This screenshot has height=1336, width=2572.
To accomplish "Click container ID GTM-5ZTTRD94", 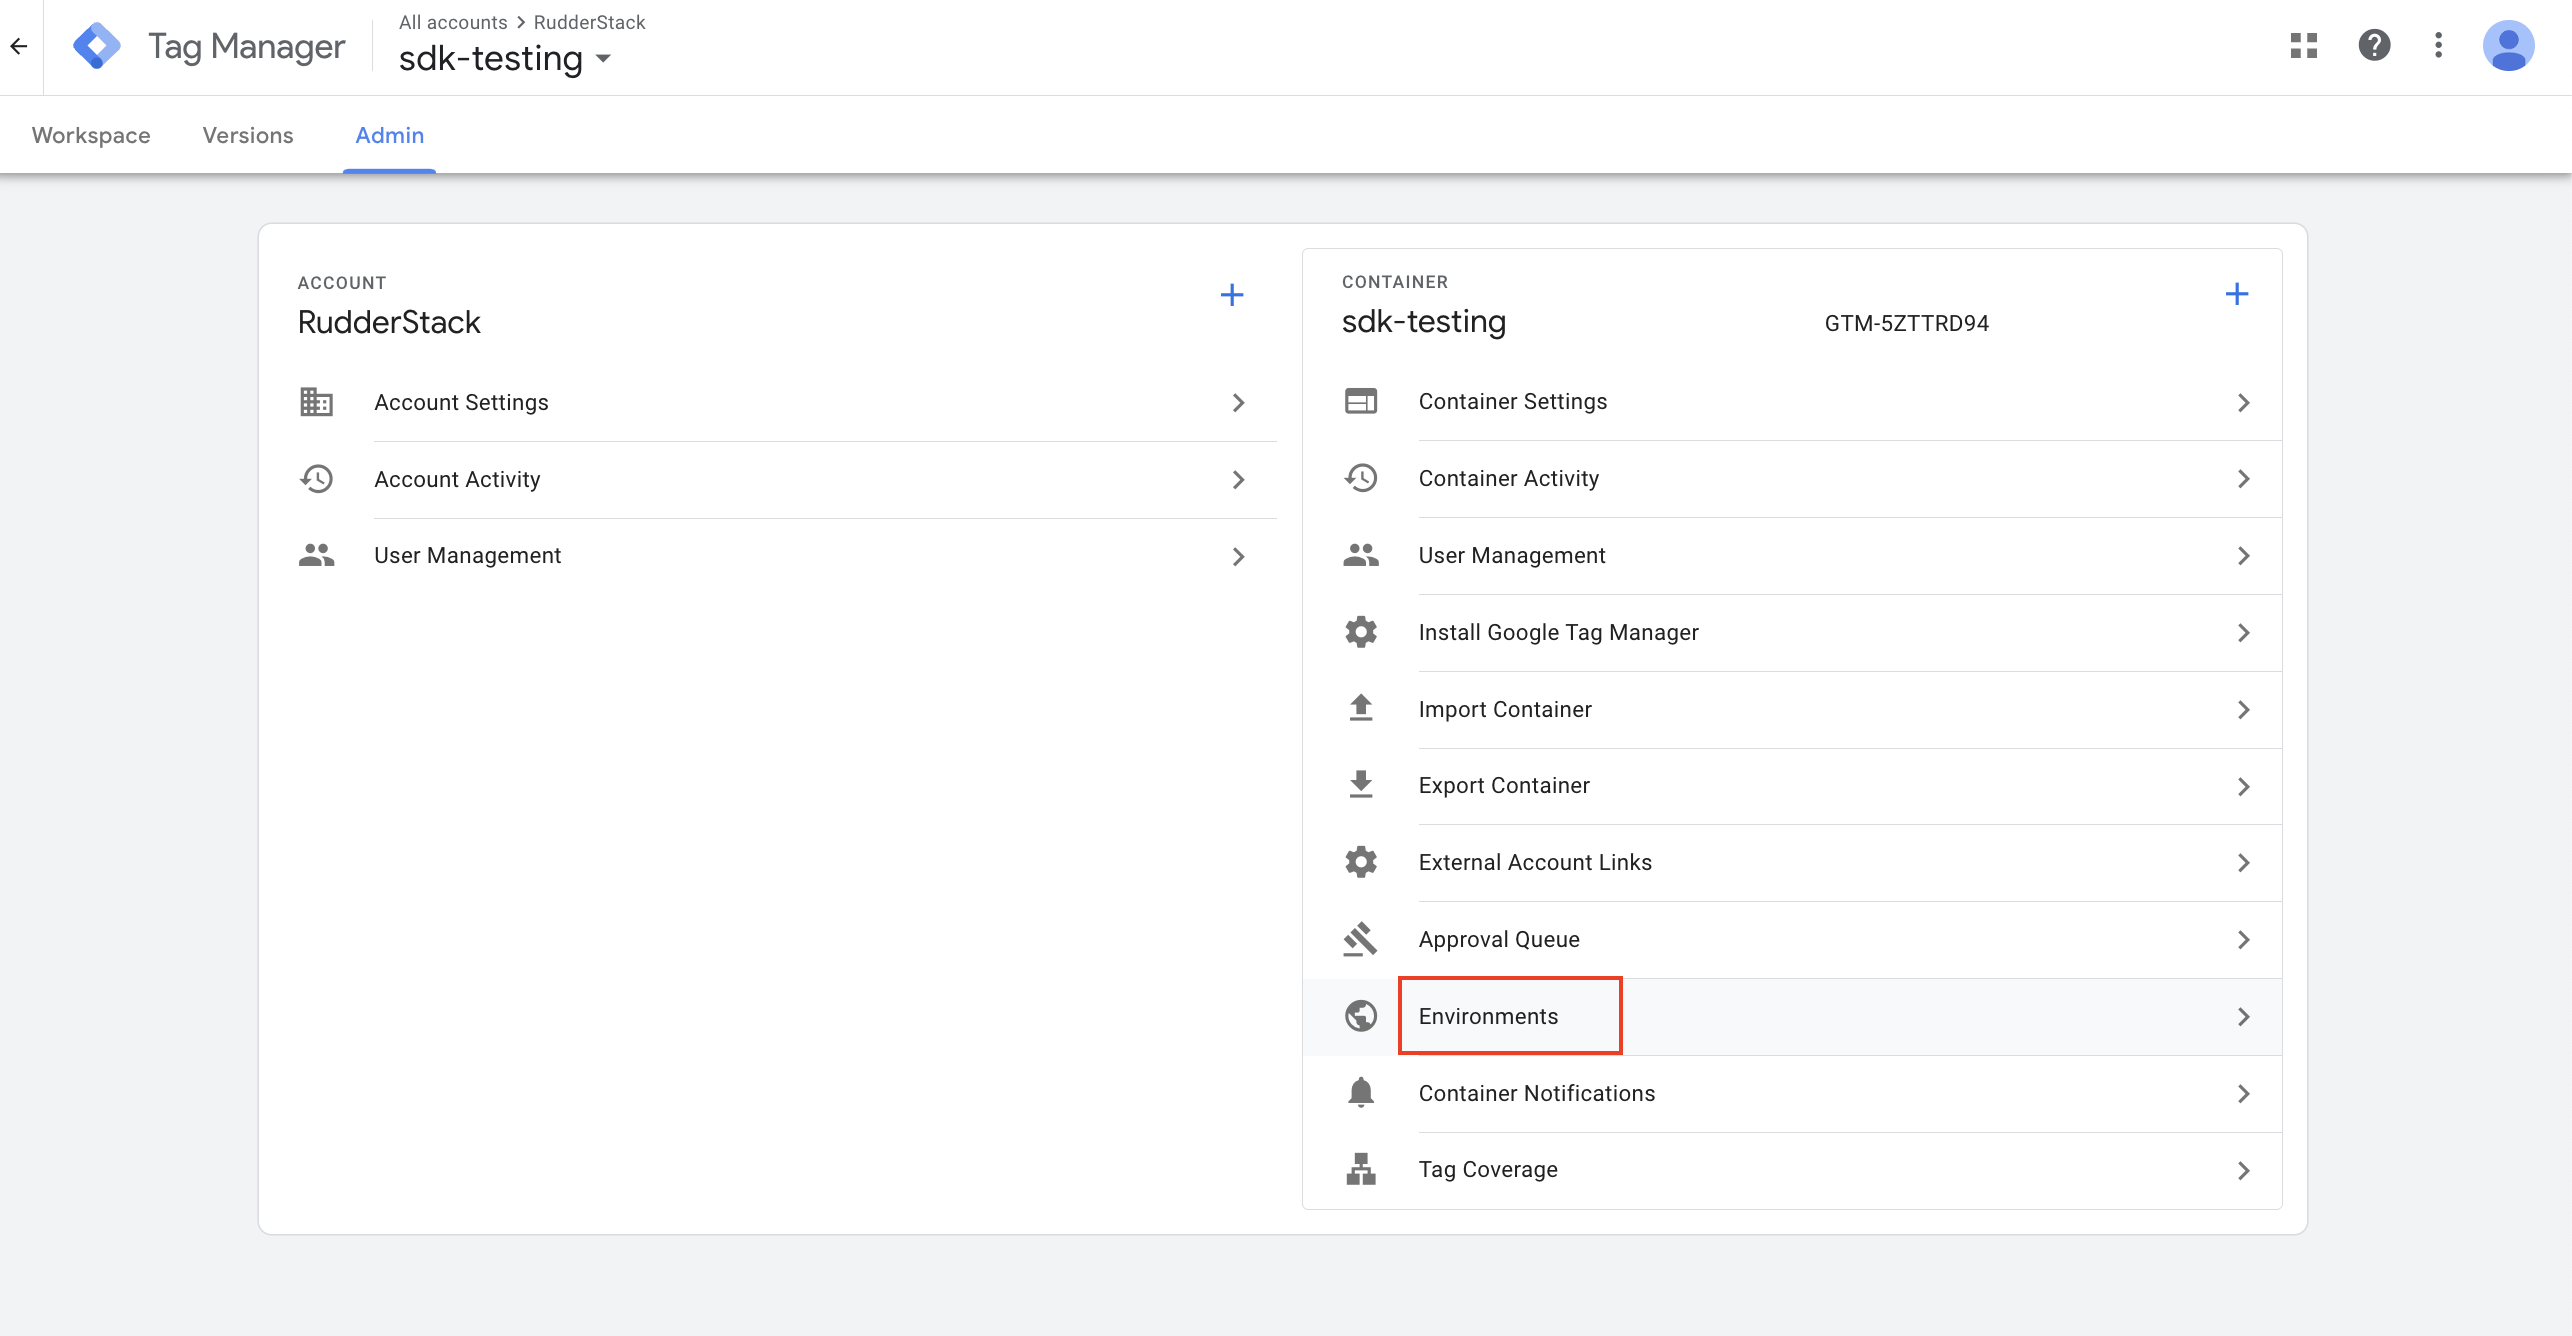I will tap(1906, 323).
